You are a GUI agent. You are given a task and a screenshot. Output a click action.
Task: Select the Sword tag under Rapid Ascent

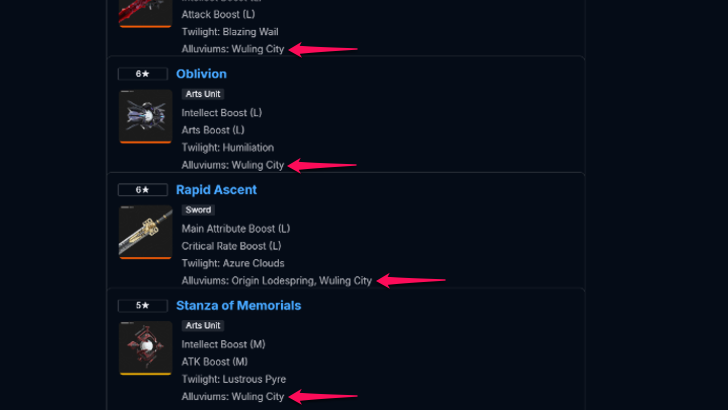click(x=198, y=210)
